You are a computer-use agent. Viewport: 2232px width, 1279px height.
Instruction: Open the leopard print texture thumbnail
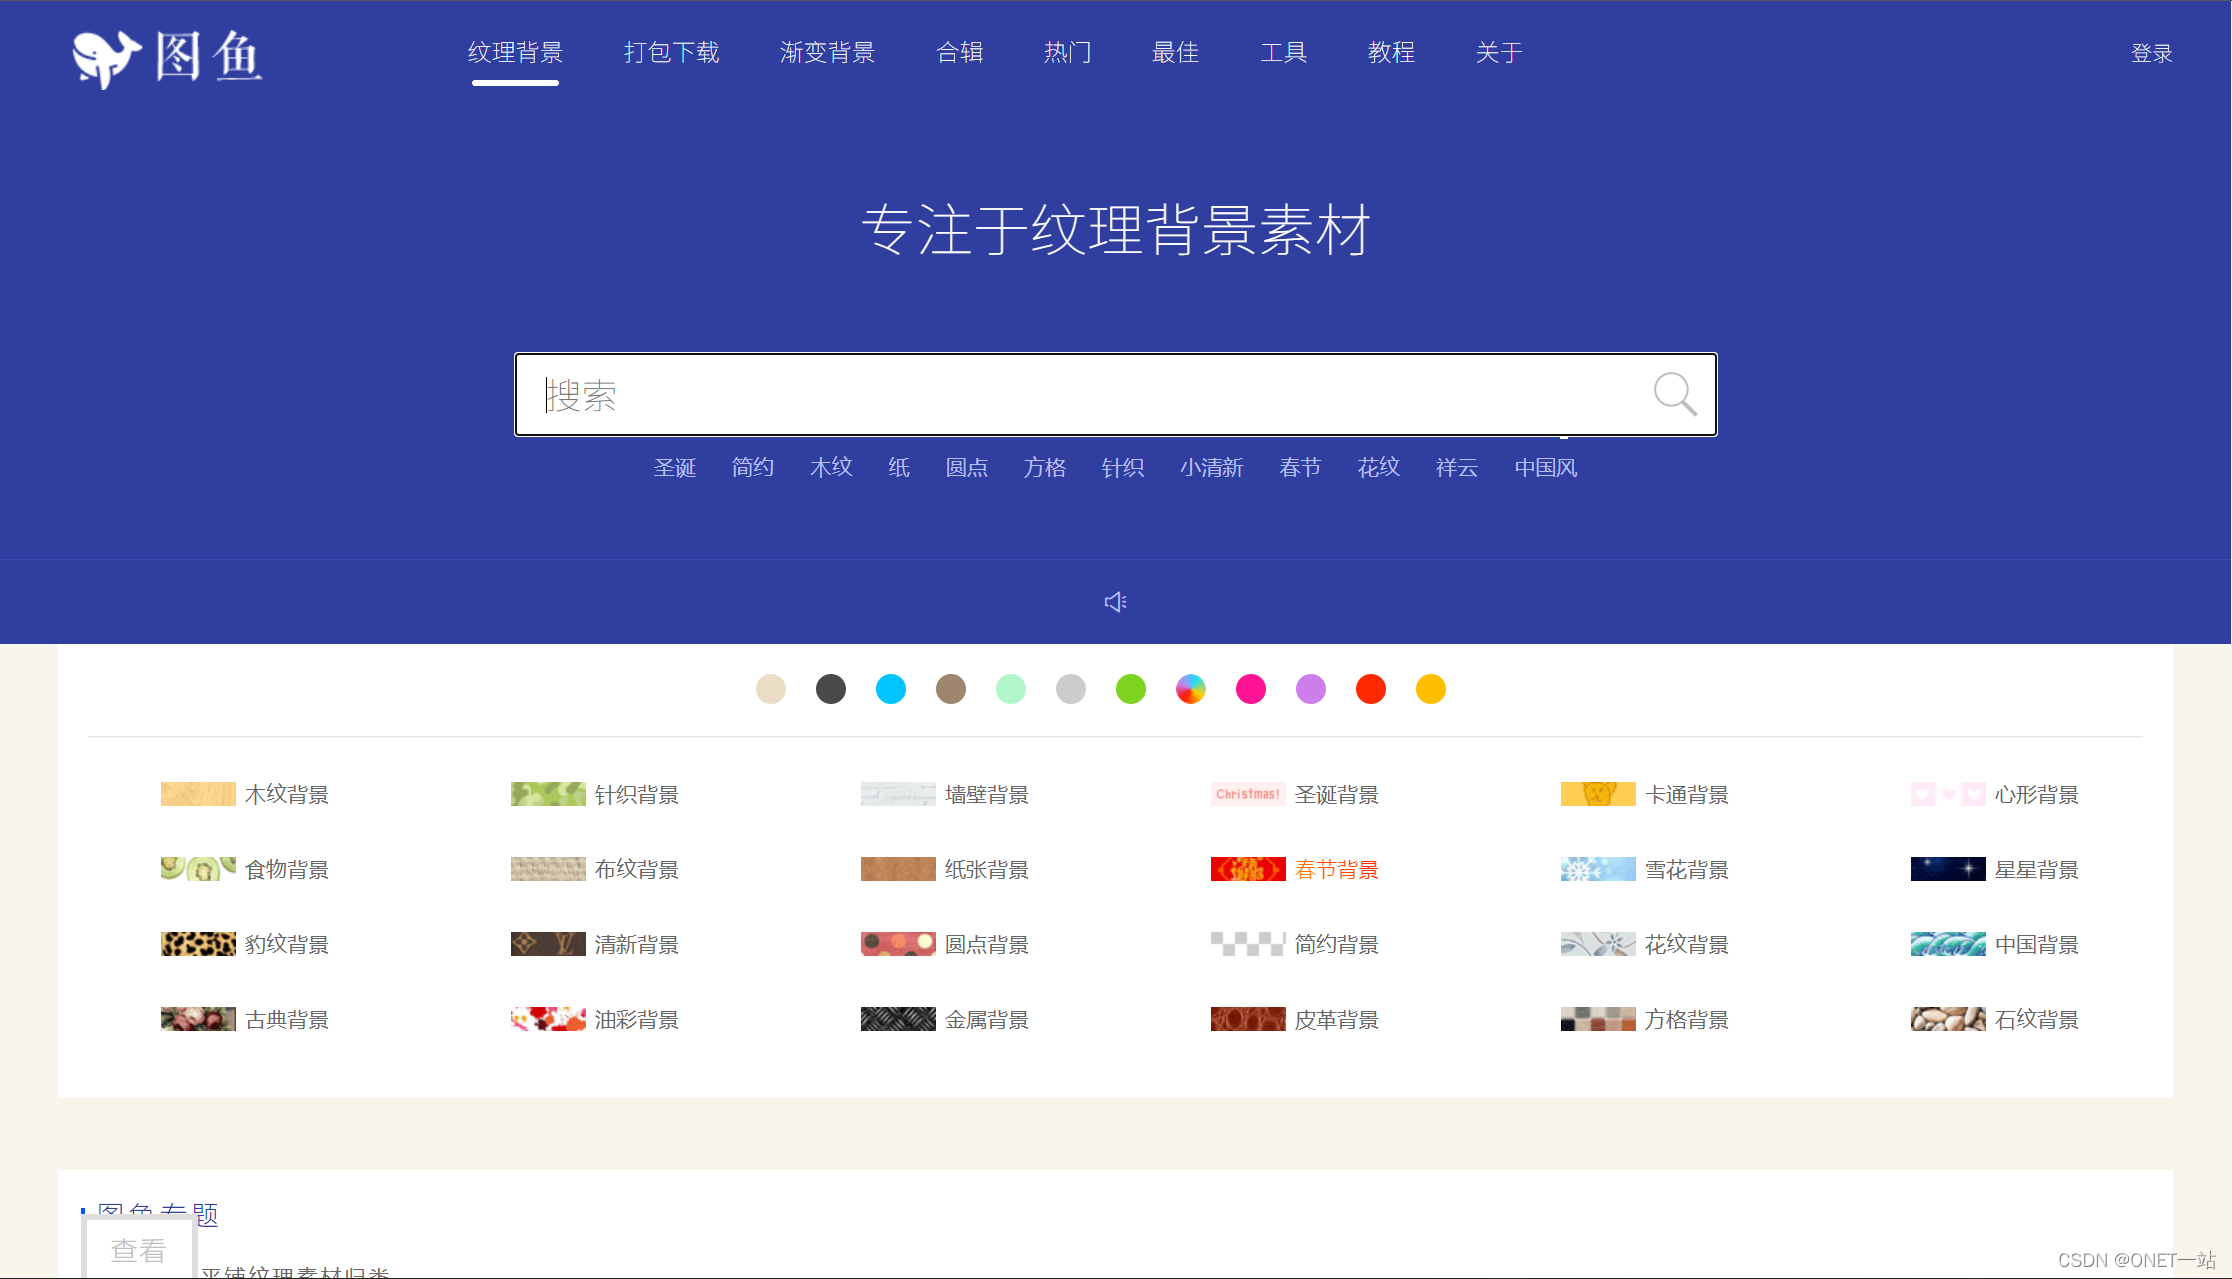(198, 944)
